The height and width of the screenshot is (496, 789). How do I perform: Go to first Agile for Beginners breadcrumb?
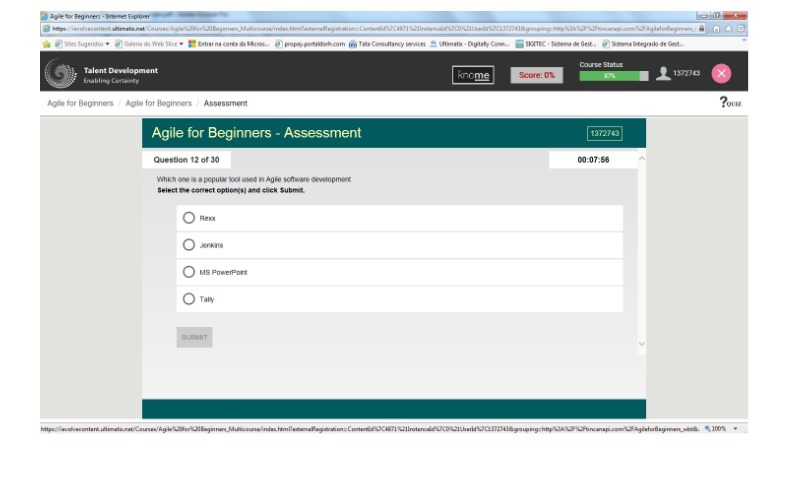click(x=81, y=103)
